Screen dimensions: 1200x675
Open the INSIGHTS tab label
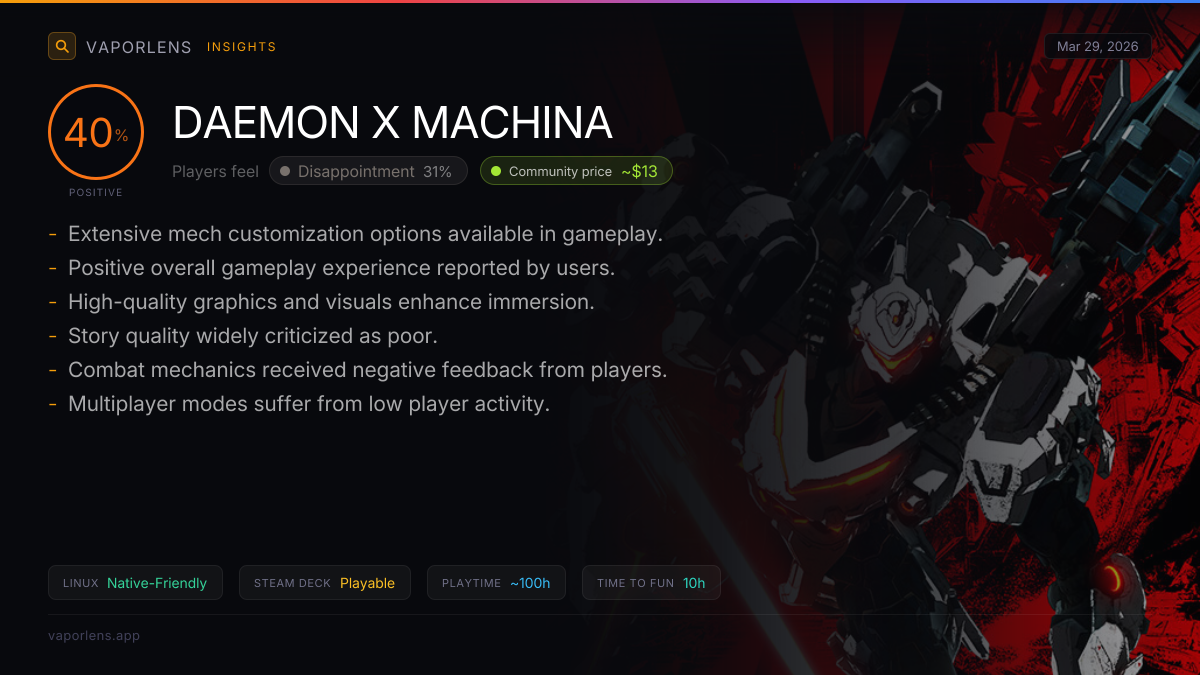pos(241,47)
